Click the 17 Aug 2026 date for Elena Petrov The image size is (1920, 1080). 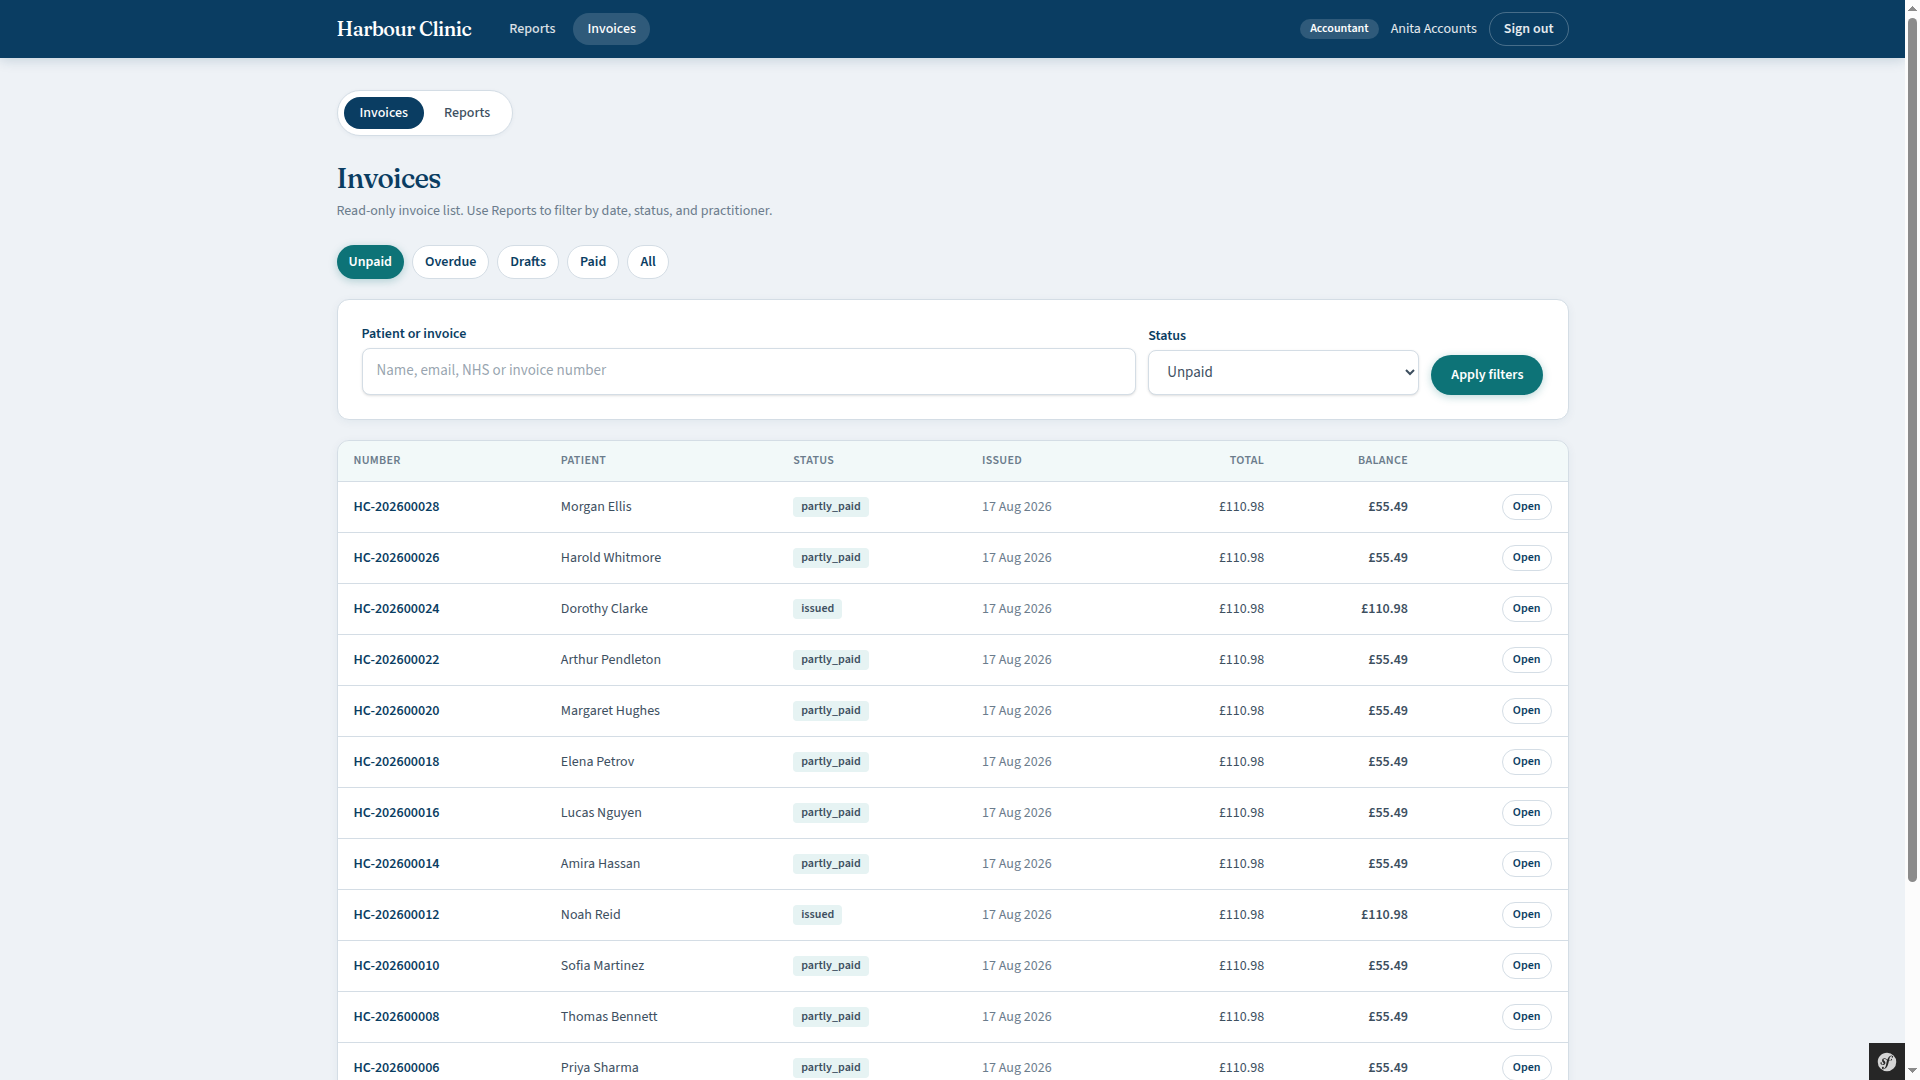(x=1016, y=762)
